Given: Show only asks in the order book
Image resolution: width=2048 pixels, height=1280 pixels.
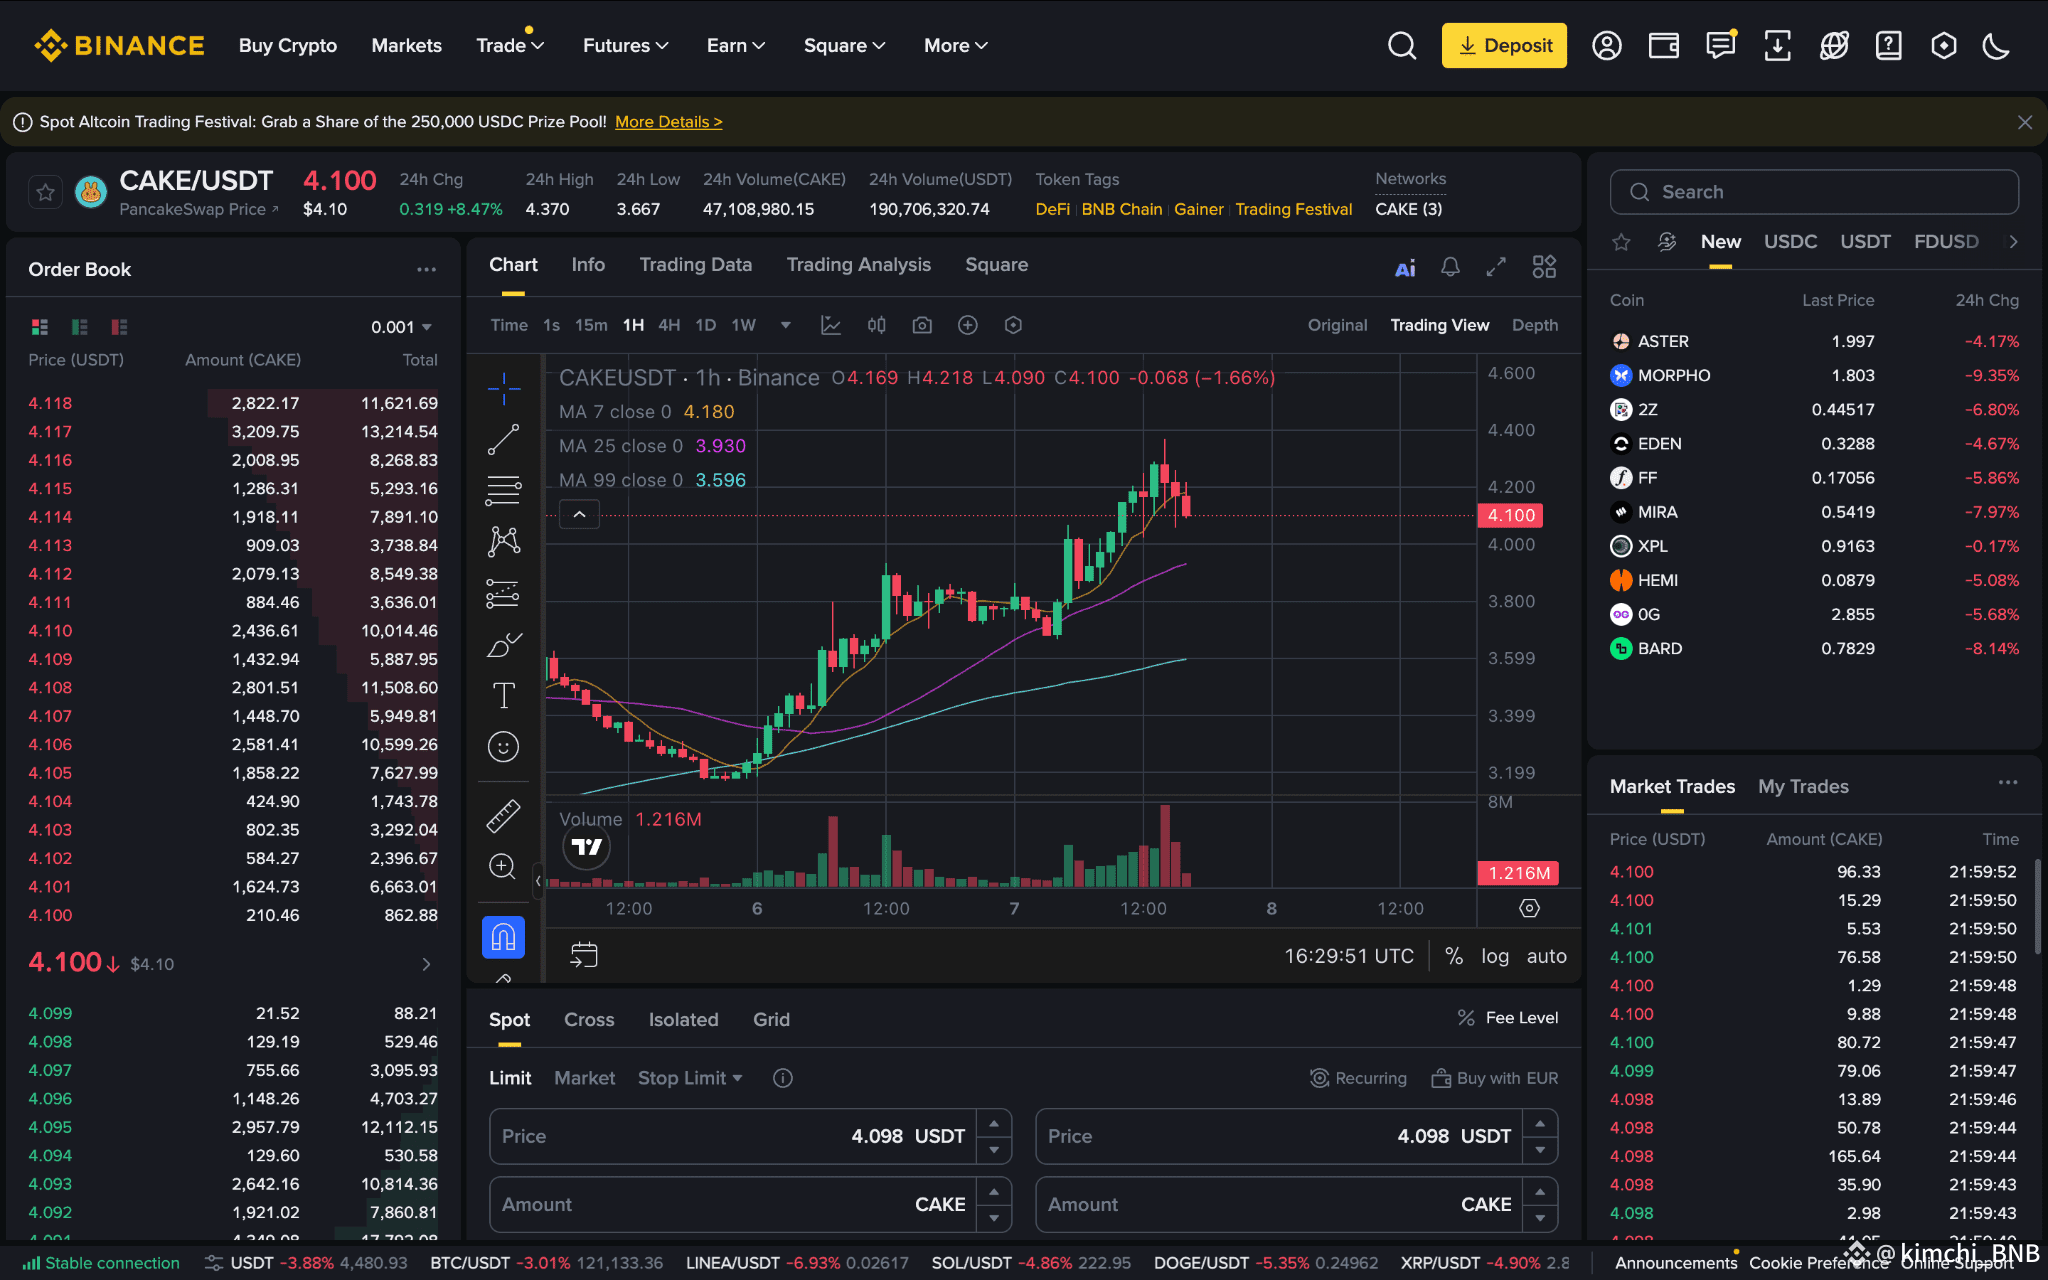Looking at the screenshot, I should point(120,327).
